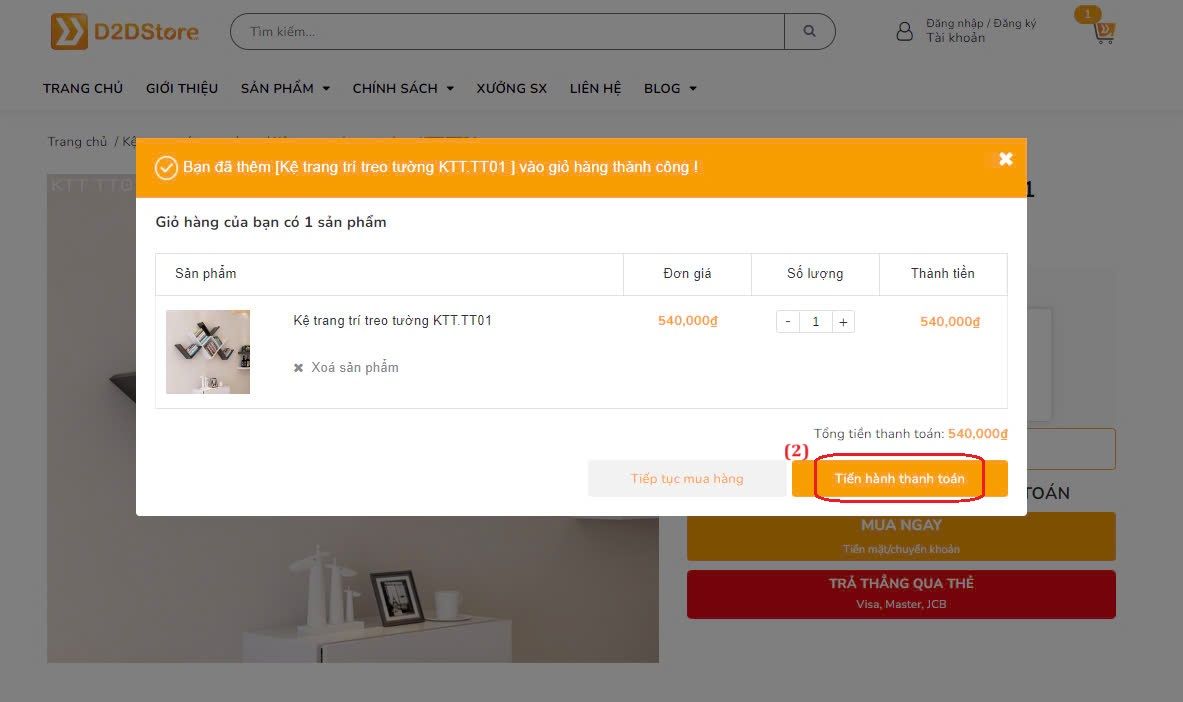Increase quantity with plus button

pyautogui.click(x=843, y=322)
